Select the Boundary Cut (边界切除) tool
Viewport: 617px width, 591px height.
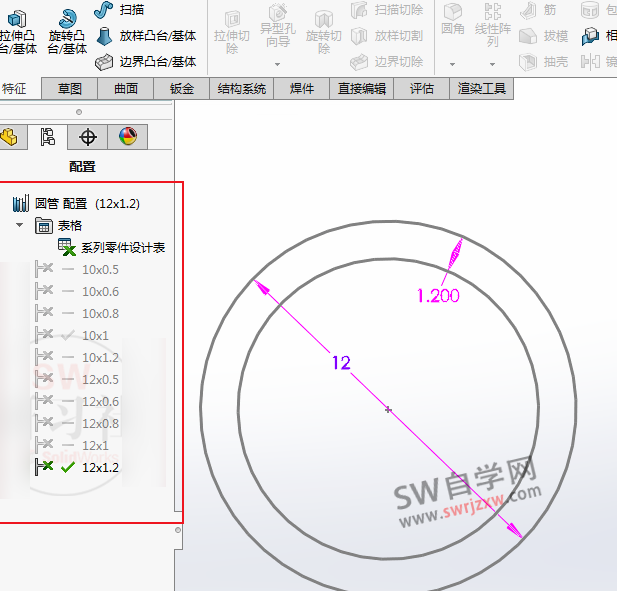click(387, 62)
